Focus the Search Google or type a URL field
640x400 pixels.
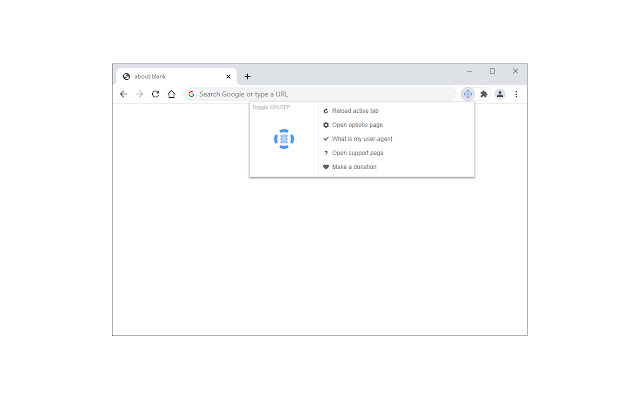(320, 94)
